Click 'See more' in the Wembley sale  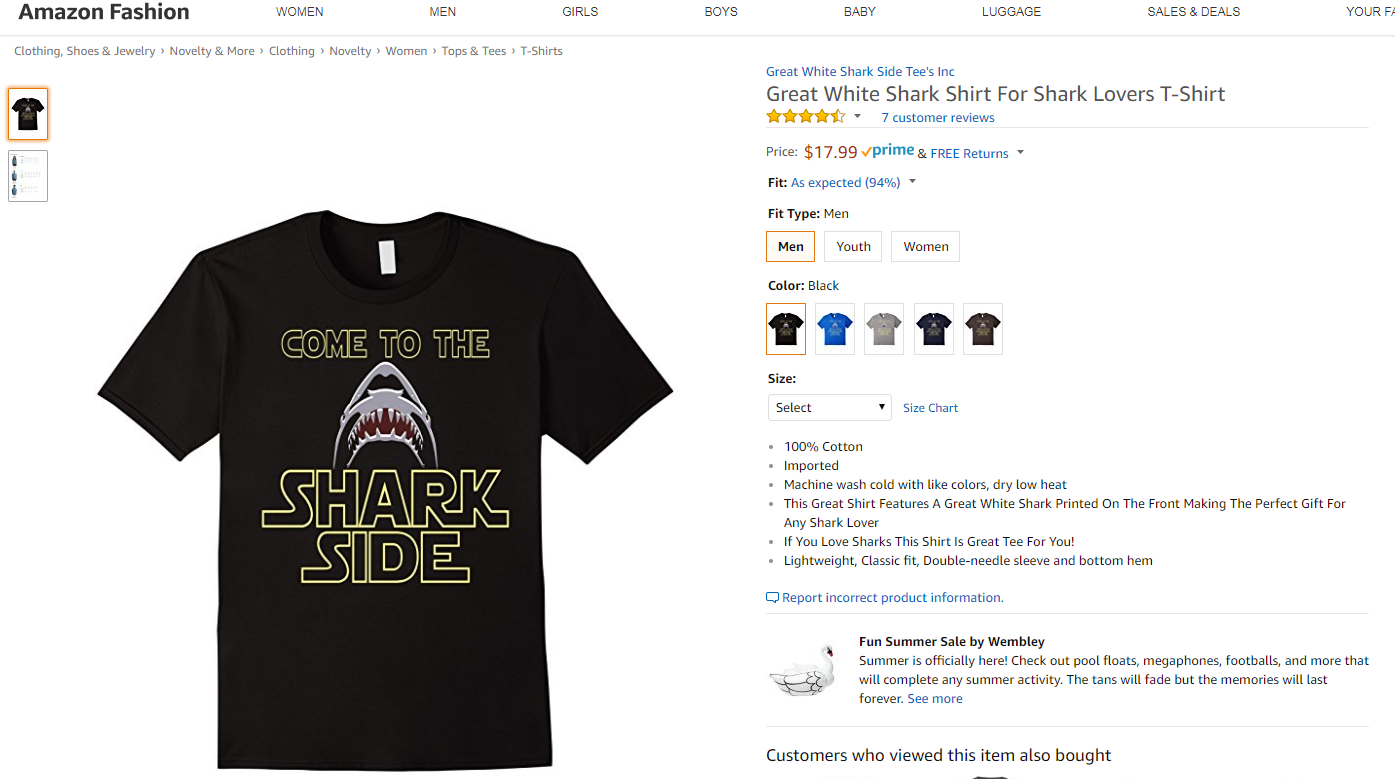coord(934,698)
